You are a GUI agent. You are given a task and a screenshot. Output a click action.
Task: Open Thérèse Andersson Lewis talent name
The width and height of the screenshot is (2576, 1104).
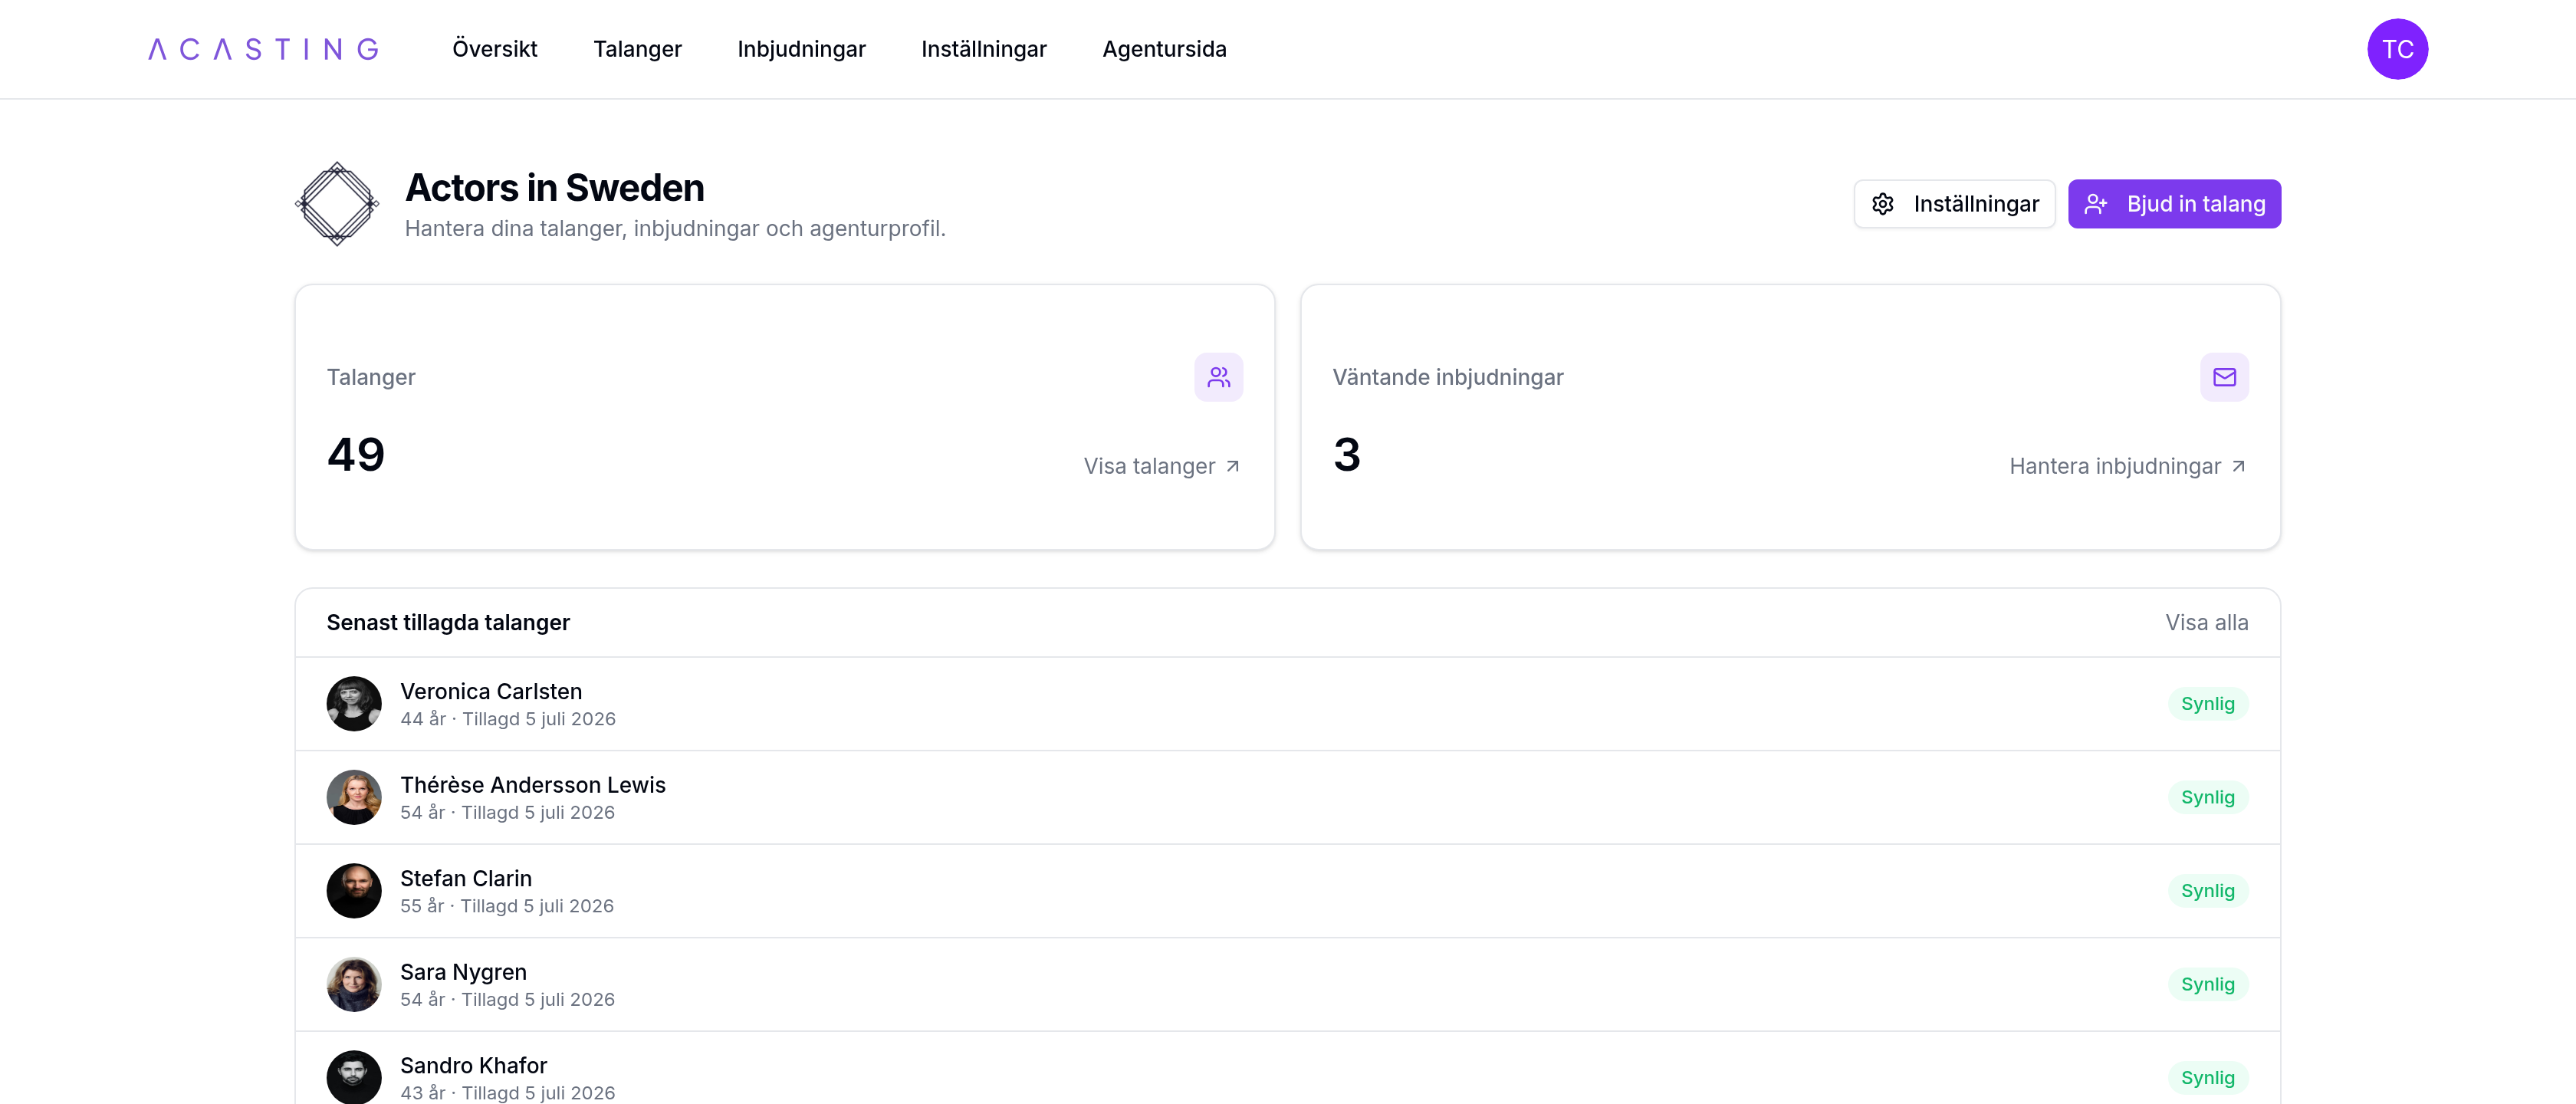tap(533, 785)
